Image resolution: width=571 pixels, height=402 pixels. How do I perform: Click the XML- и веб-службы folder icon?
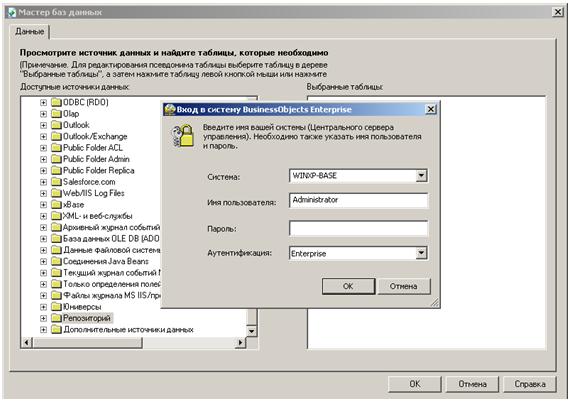click(56, 216)
